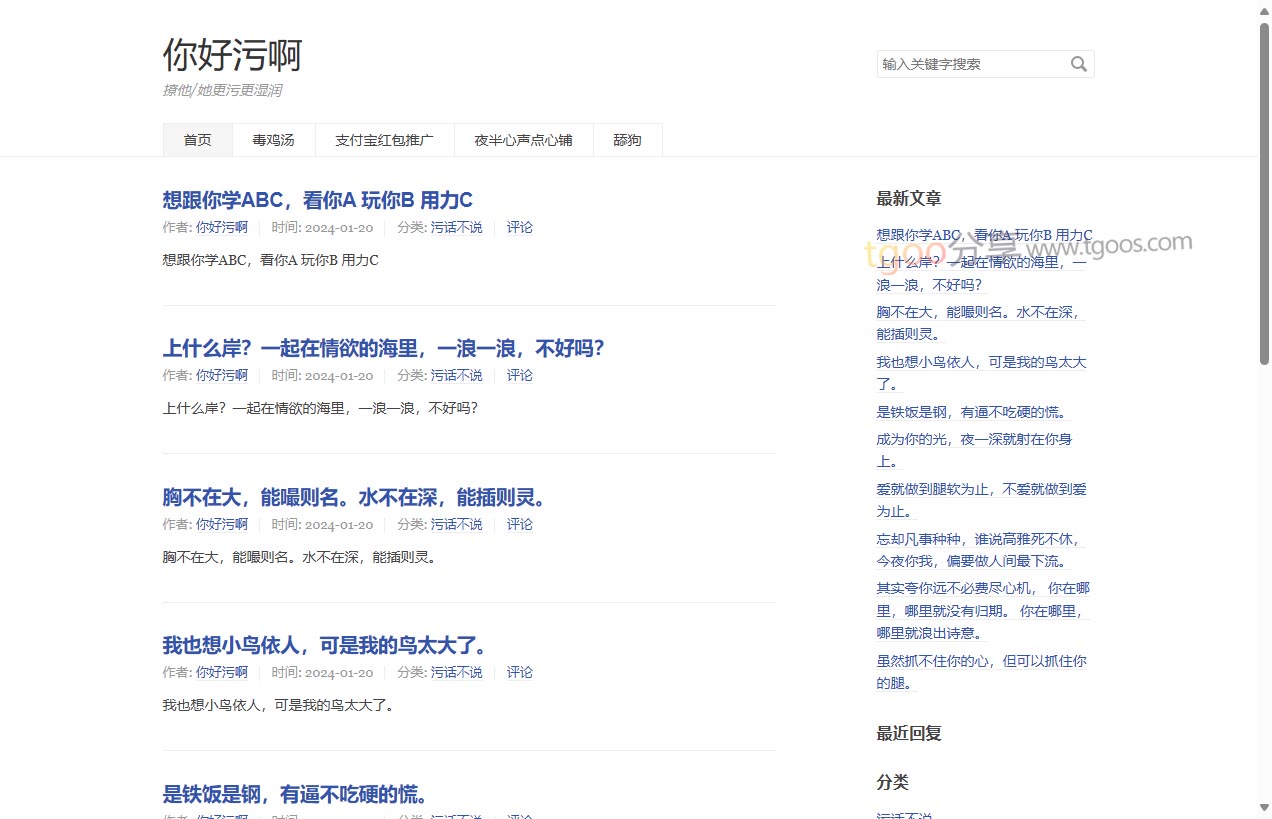
Task: Click the vertical scrollbar thumb
Action: pyautogui.click(x=1264, y=190)
